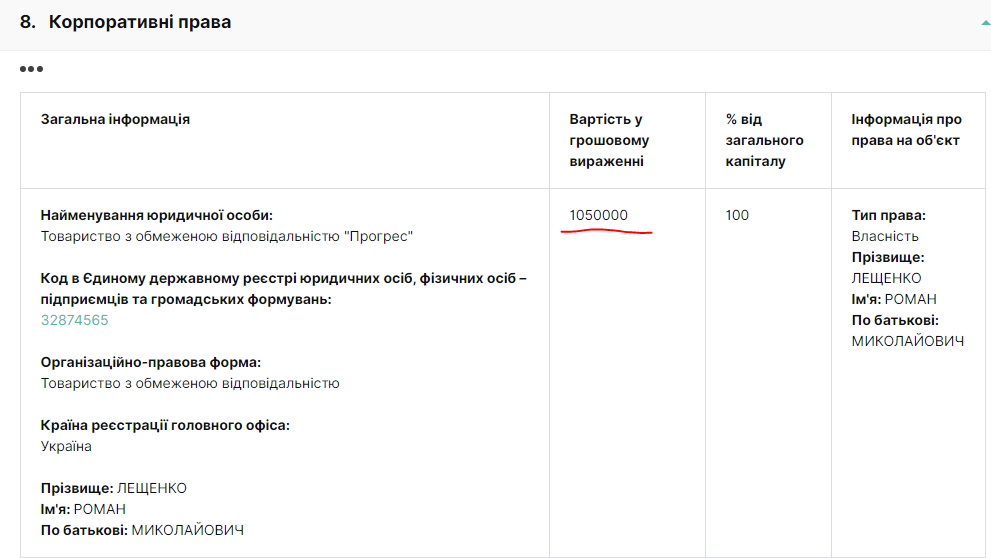Click the three-dots ellipsis icon
The height and width of the screenshot is (558, 991).
coord(31,69)
